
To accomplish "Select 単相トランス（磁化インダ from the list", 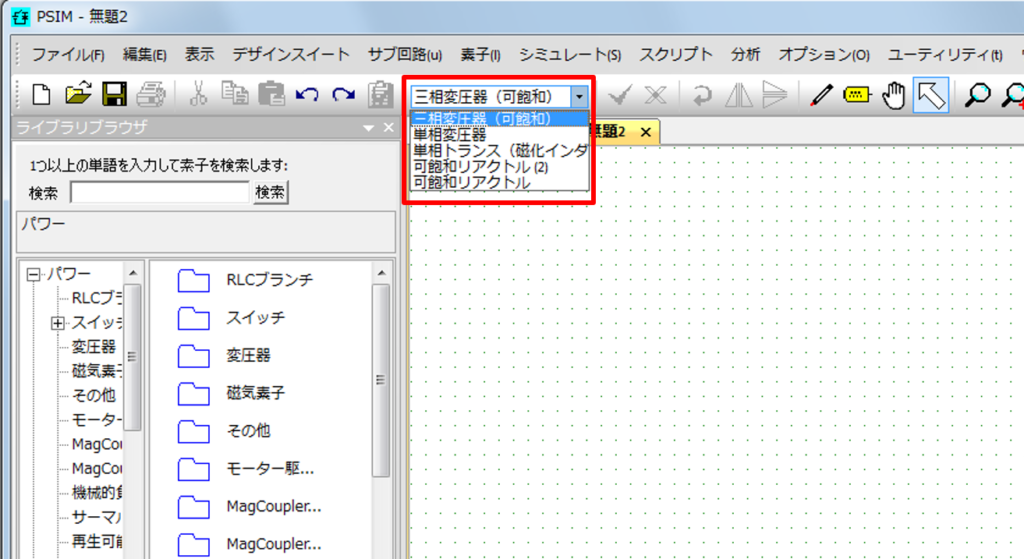I will pos(500,151).
